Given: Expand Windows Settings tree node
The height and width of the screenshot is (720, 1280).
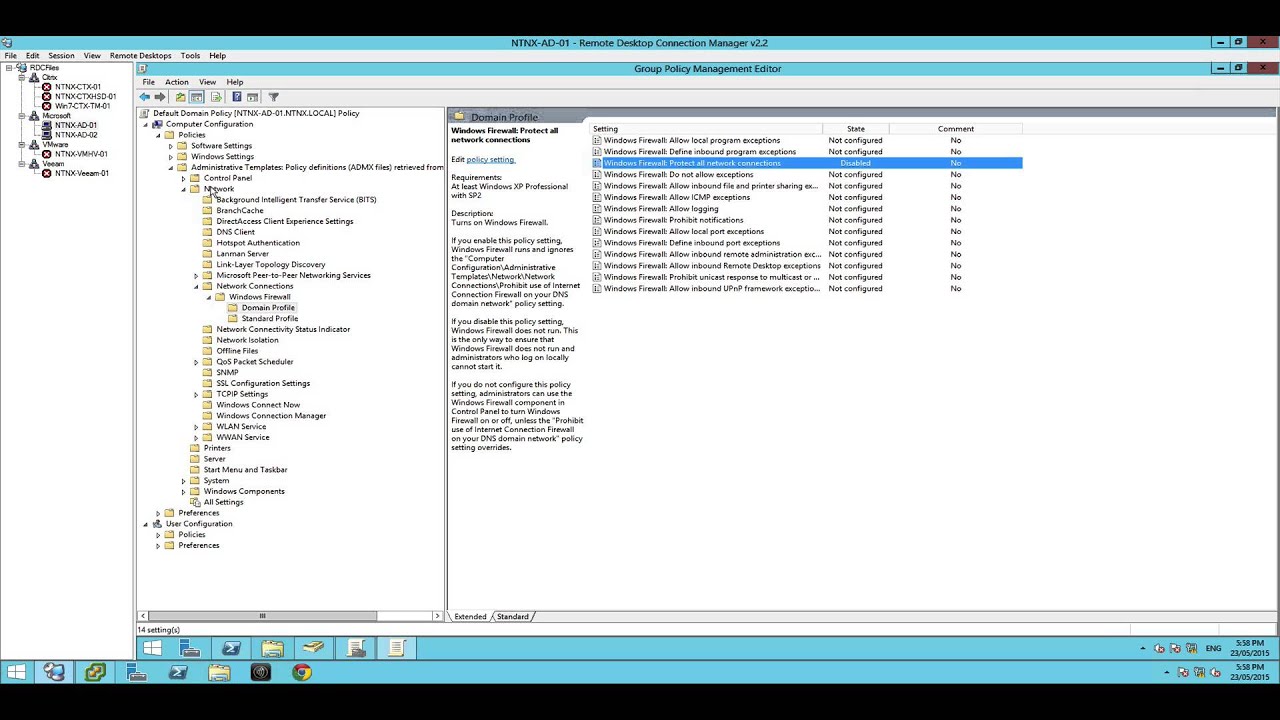Looking at the screenshot, I should pos(170,157).
